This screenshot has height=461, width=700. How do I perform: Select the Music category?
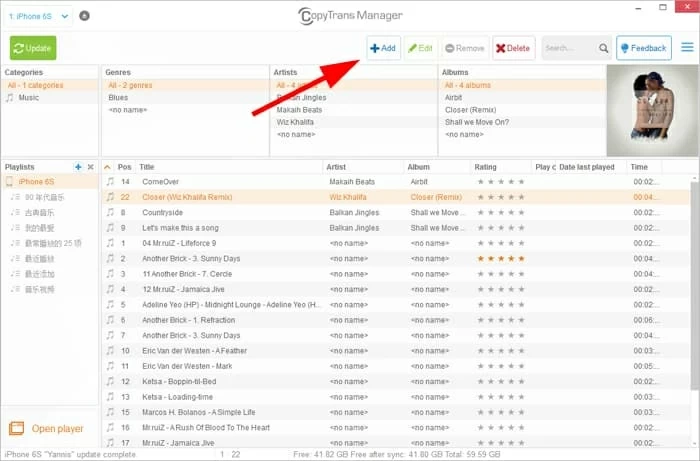pyautogui.click(x=28, y=98)
